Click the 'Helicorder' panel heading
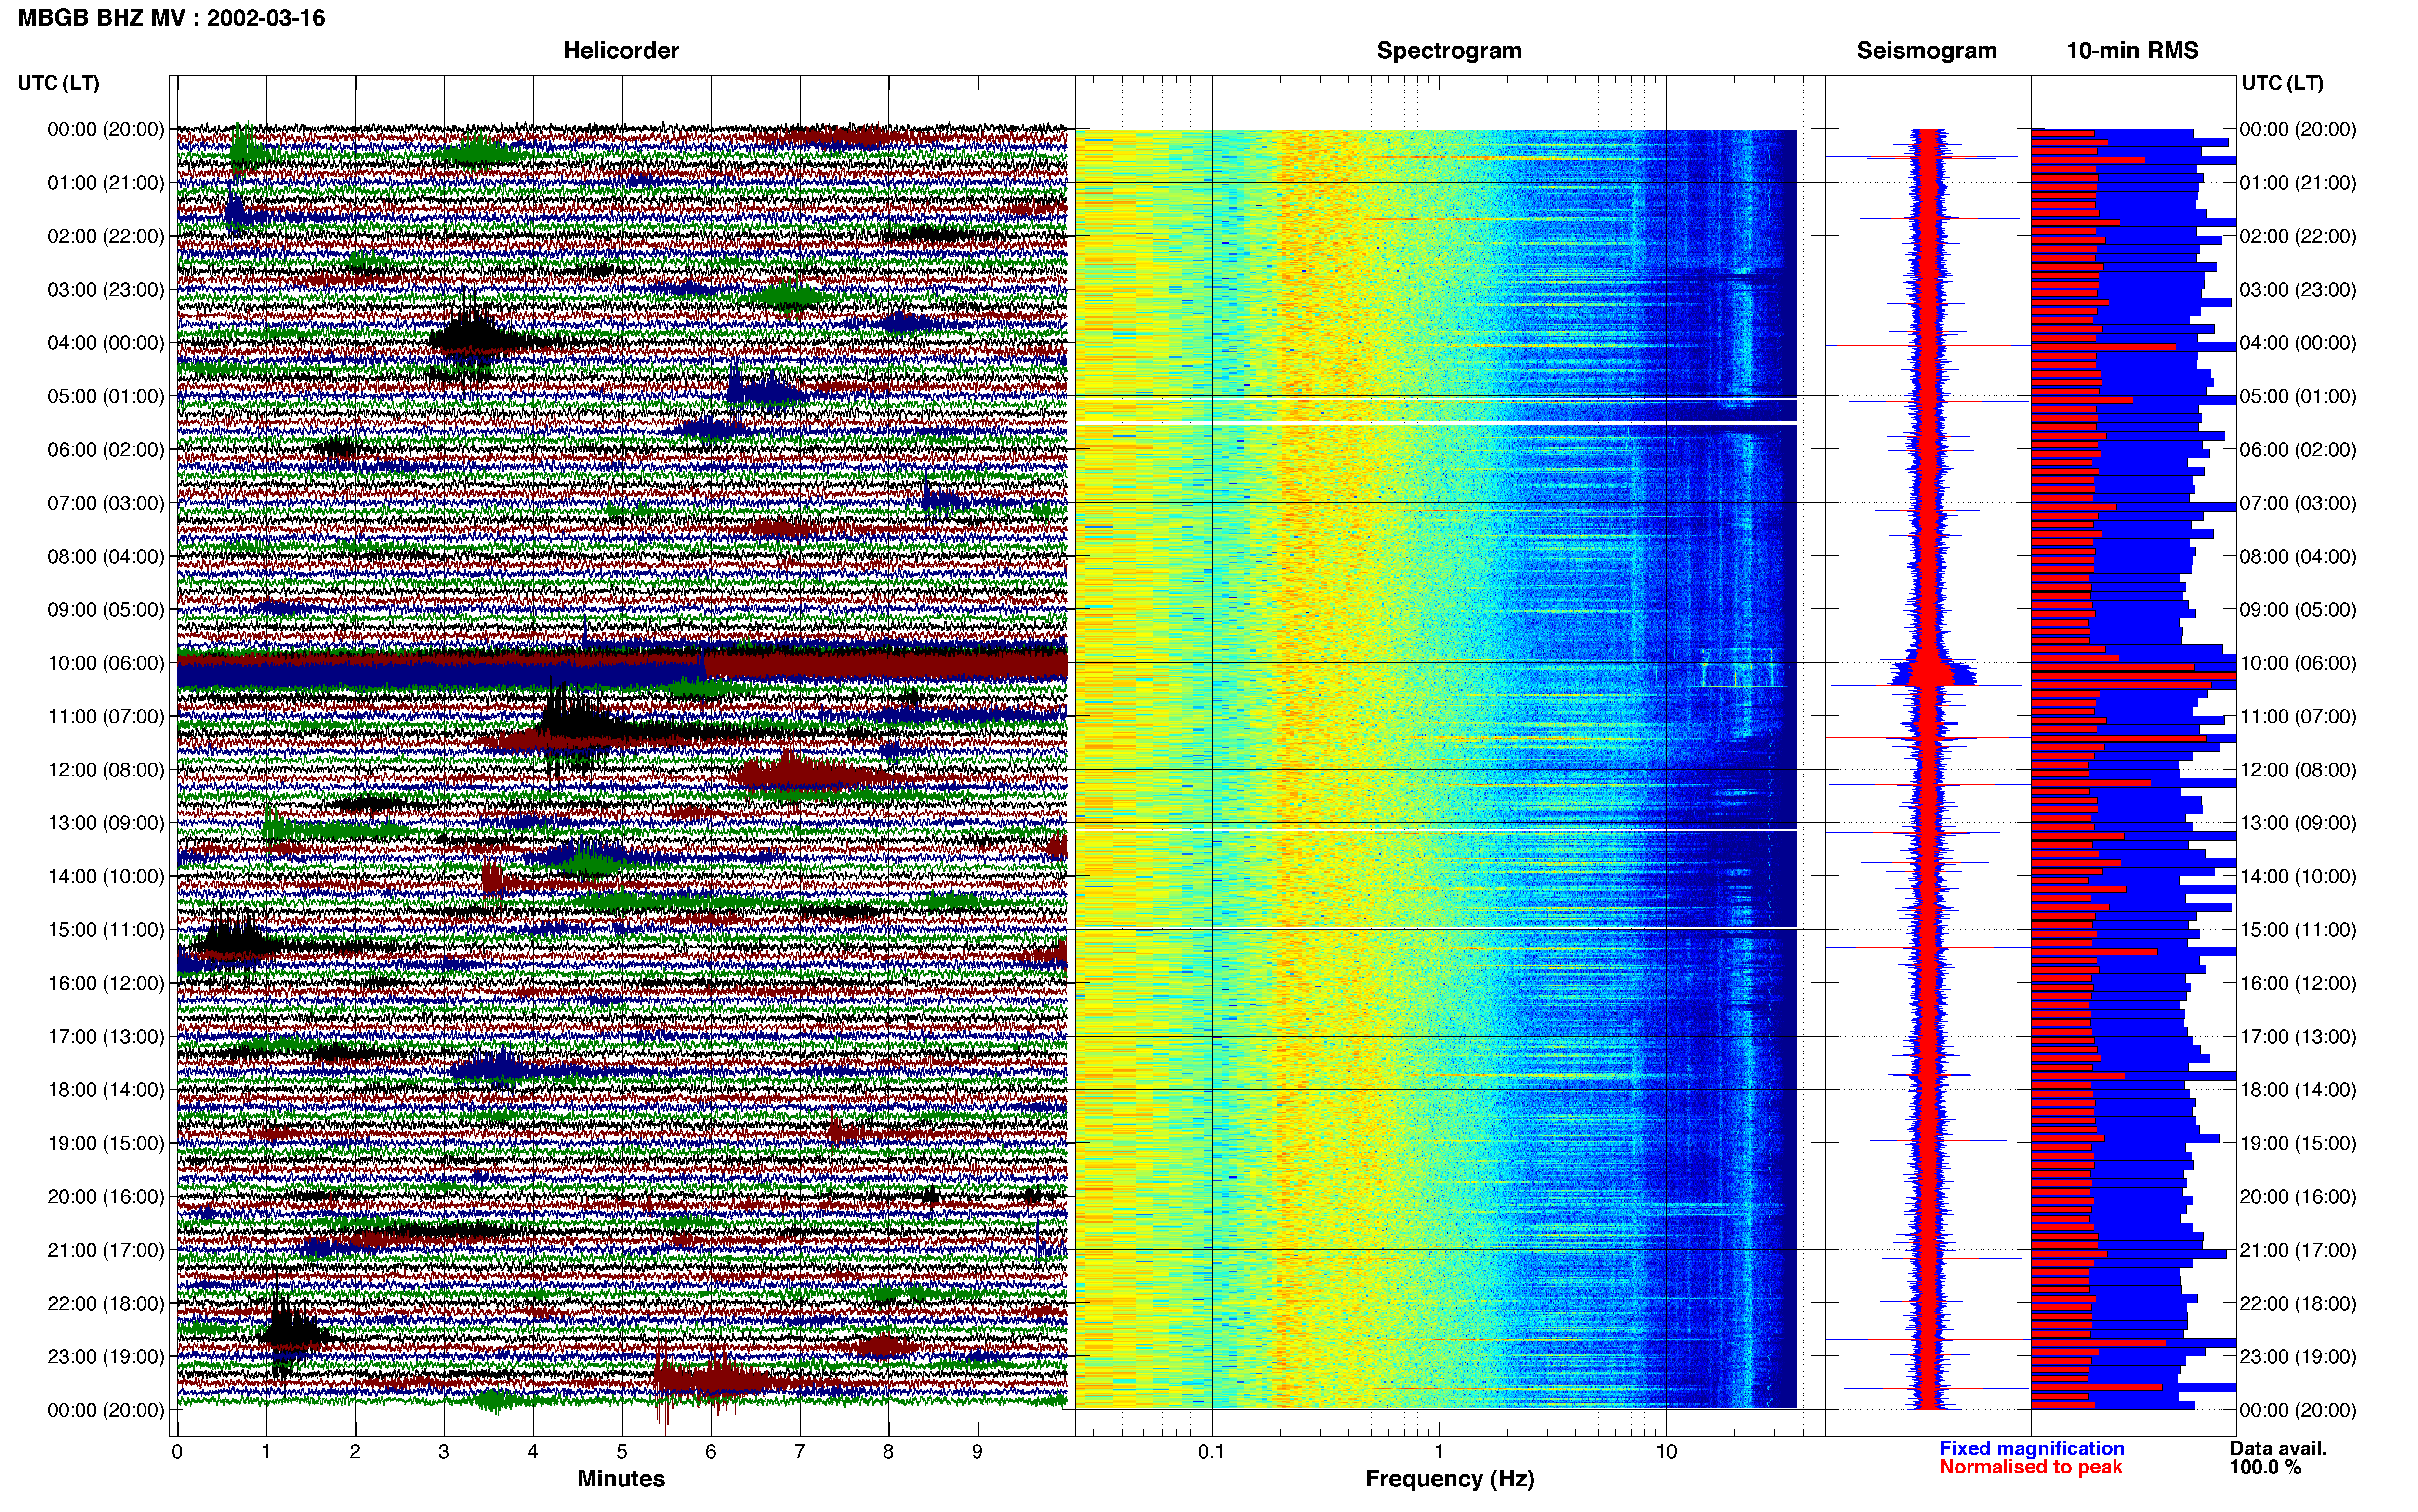The image size is (2418, 1512). [621, 51]
